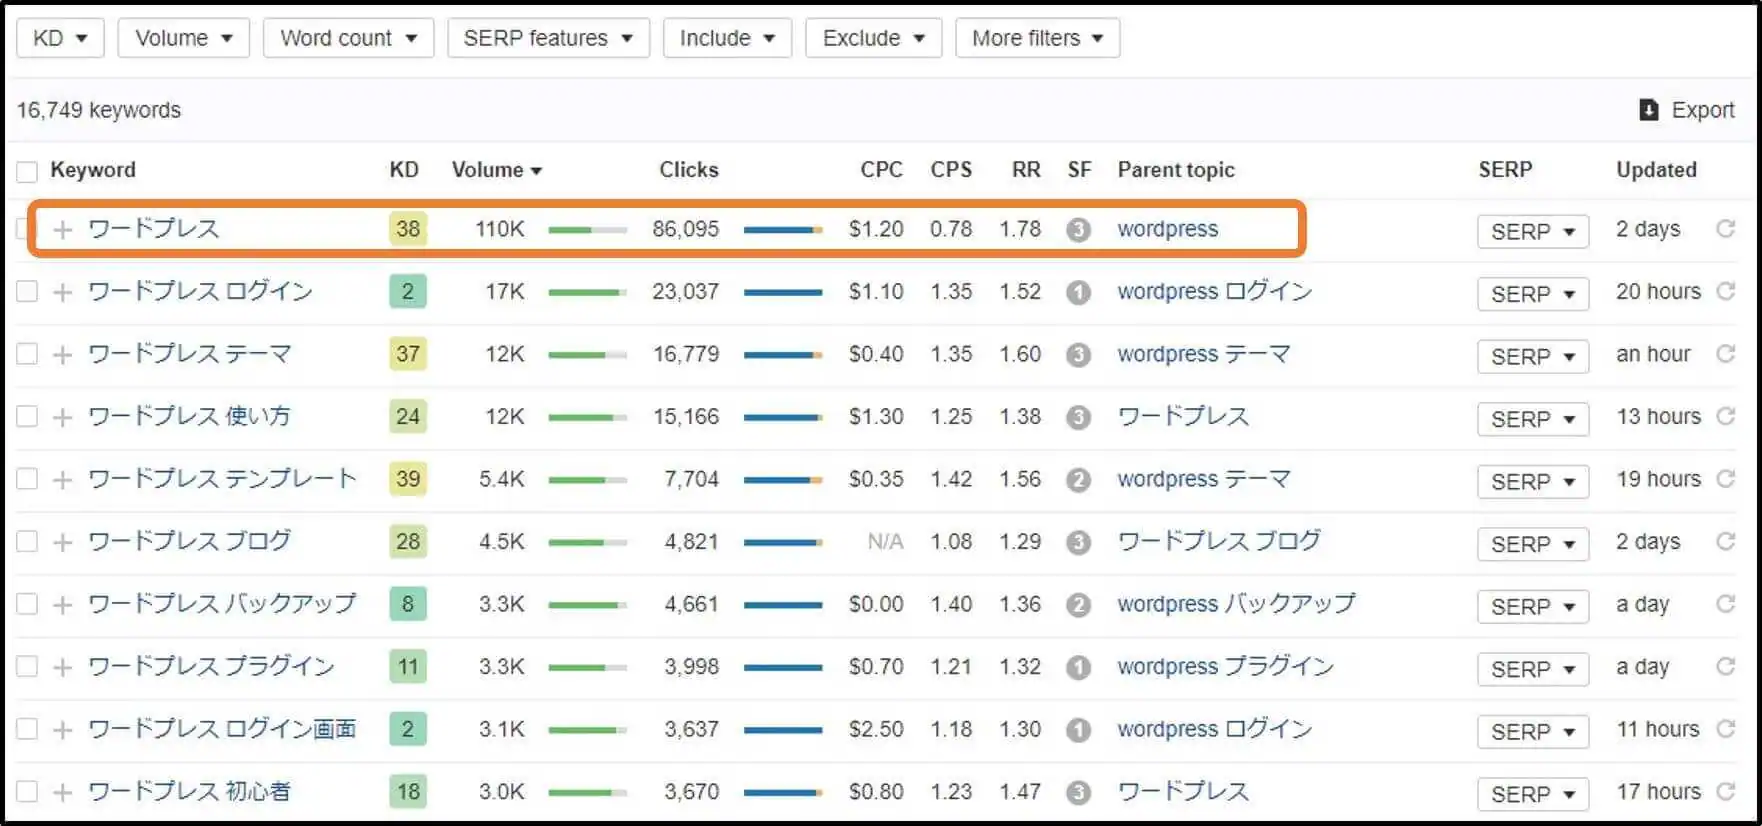The width and height of the screenshot is (1762, 826).
Task: Select ワードプレス 使い方 row checkbox
Action: [27, 416]
